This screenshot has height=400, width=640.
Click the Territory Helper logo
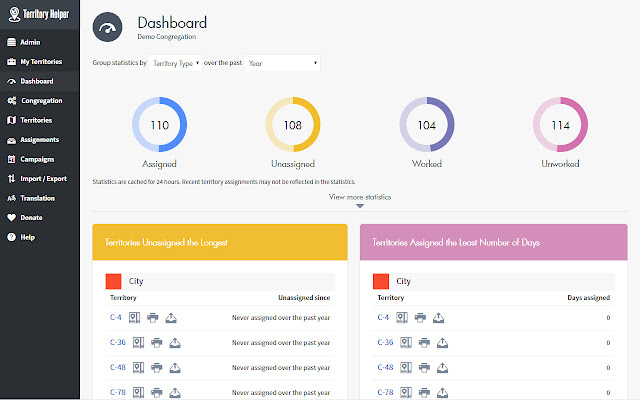39,14
